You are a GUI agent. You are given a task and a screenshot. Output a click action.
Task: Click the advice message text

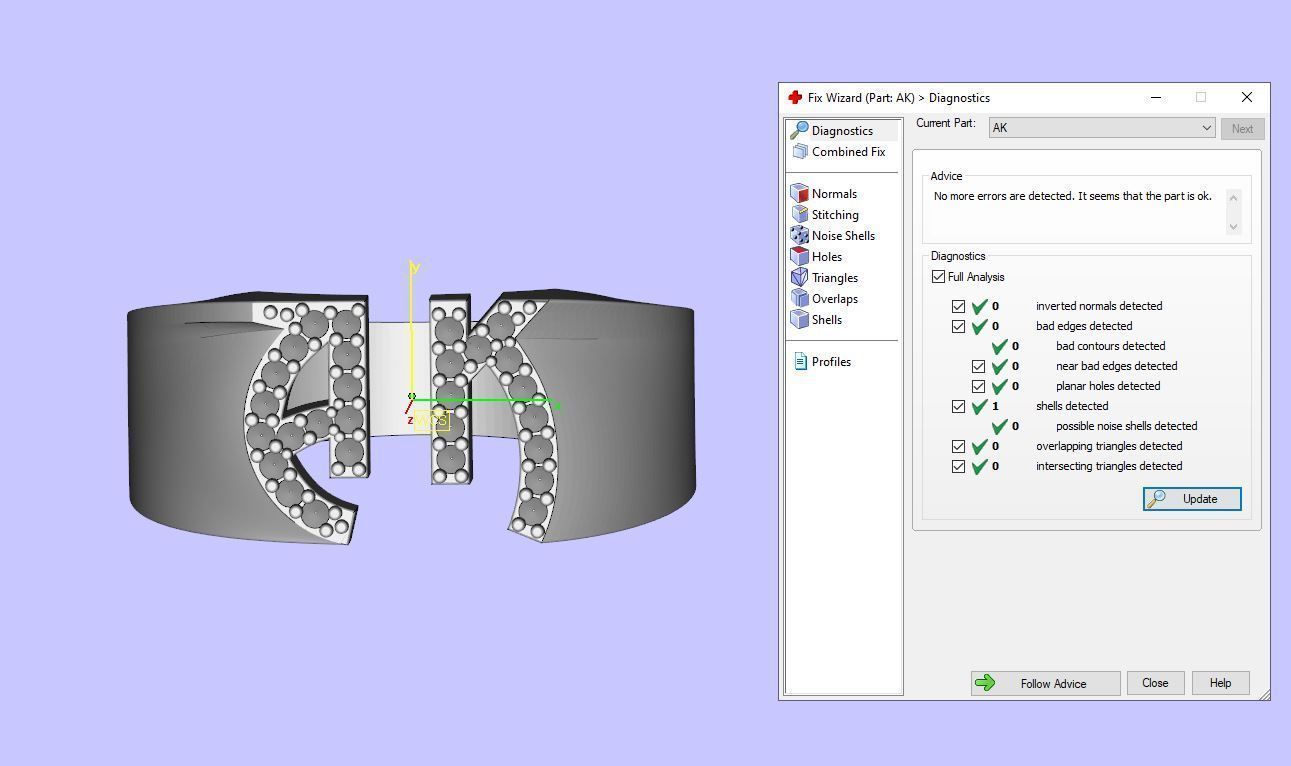1072,196
